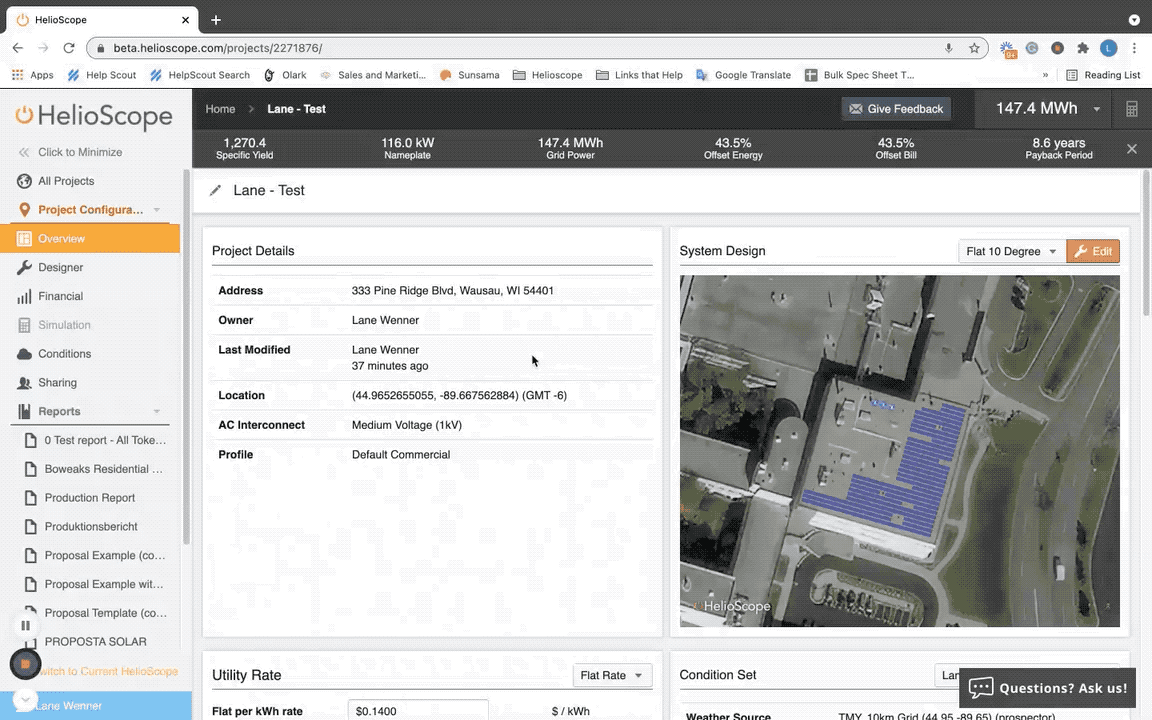The height and width of the screenshot is (720, 1152).
Task: Click the HelioScope logo
Action: pos(94,116)
